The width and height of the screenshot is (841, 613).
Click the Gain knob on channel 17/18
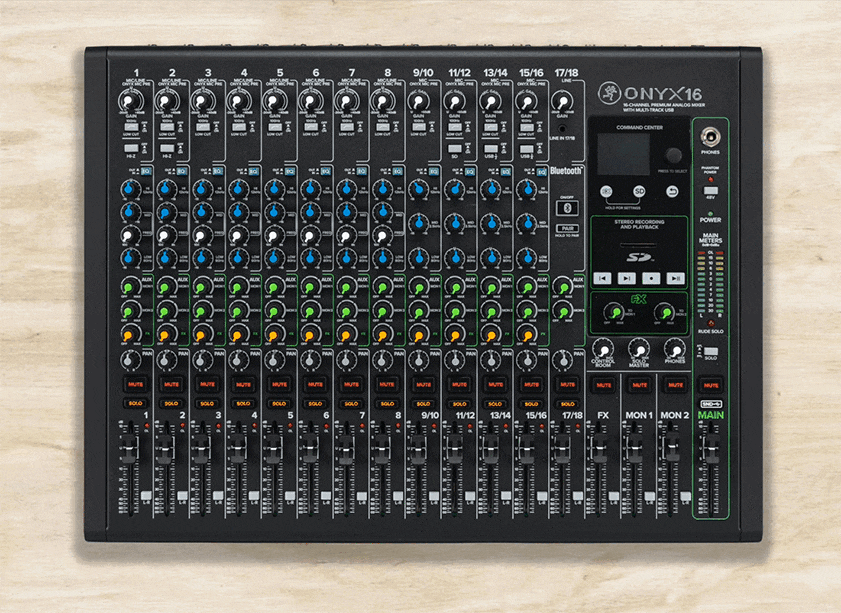coord(562,101)
